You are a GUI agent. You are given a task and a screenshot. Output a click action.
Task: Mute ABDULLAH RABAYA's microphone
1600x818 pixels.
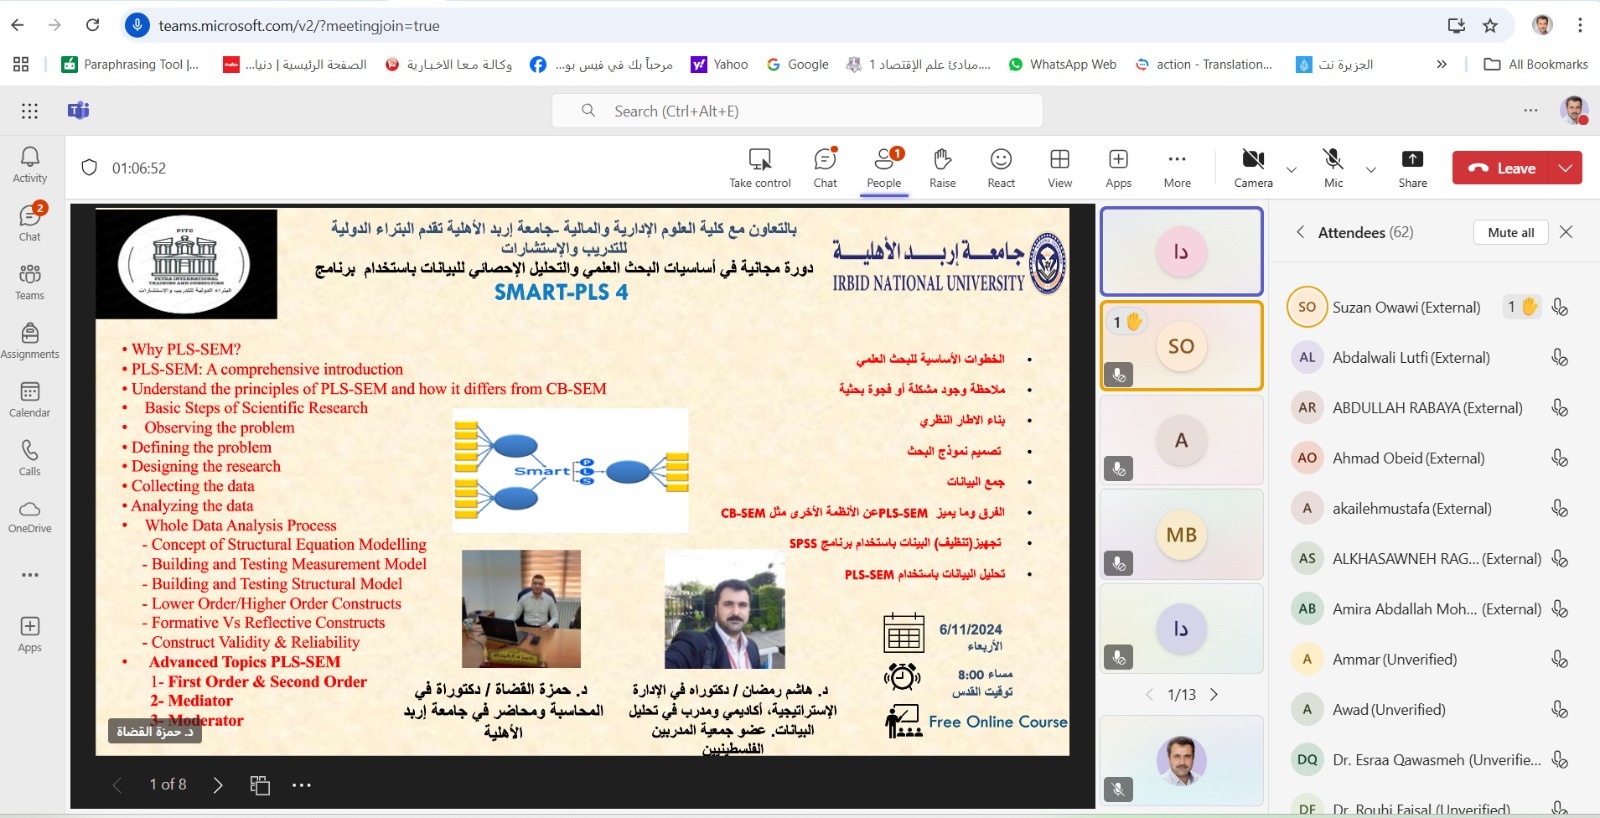1559,407
